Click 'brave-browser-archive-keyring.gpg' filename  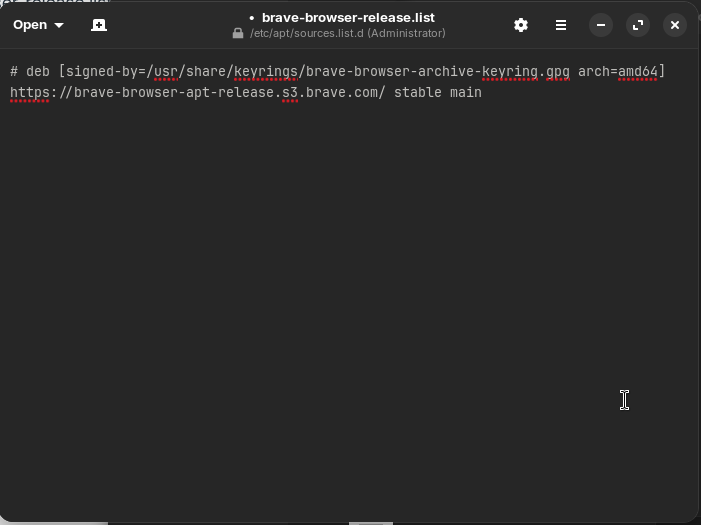[438, 72]
